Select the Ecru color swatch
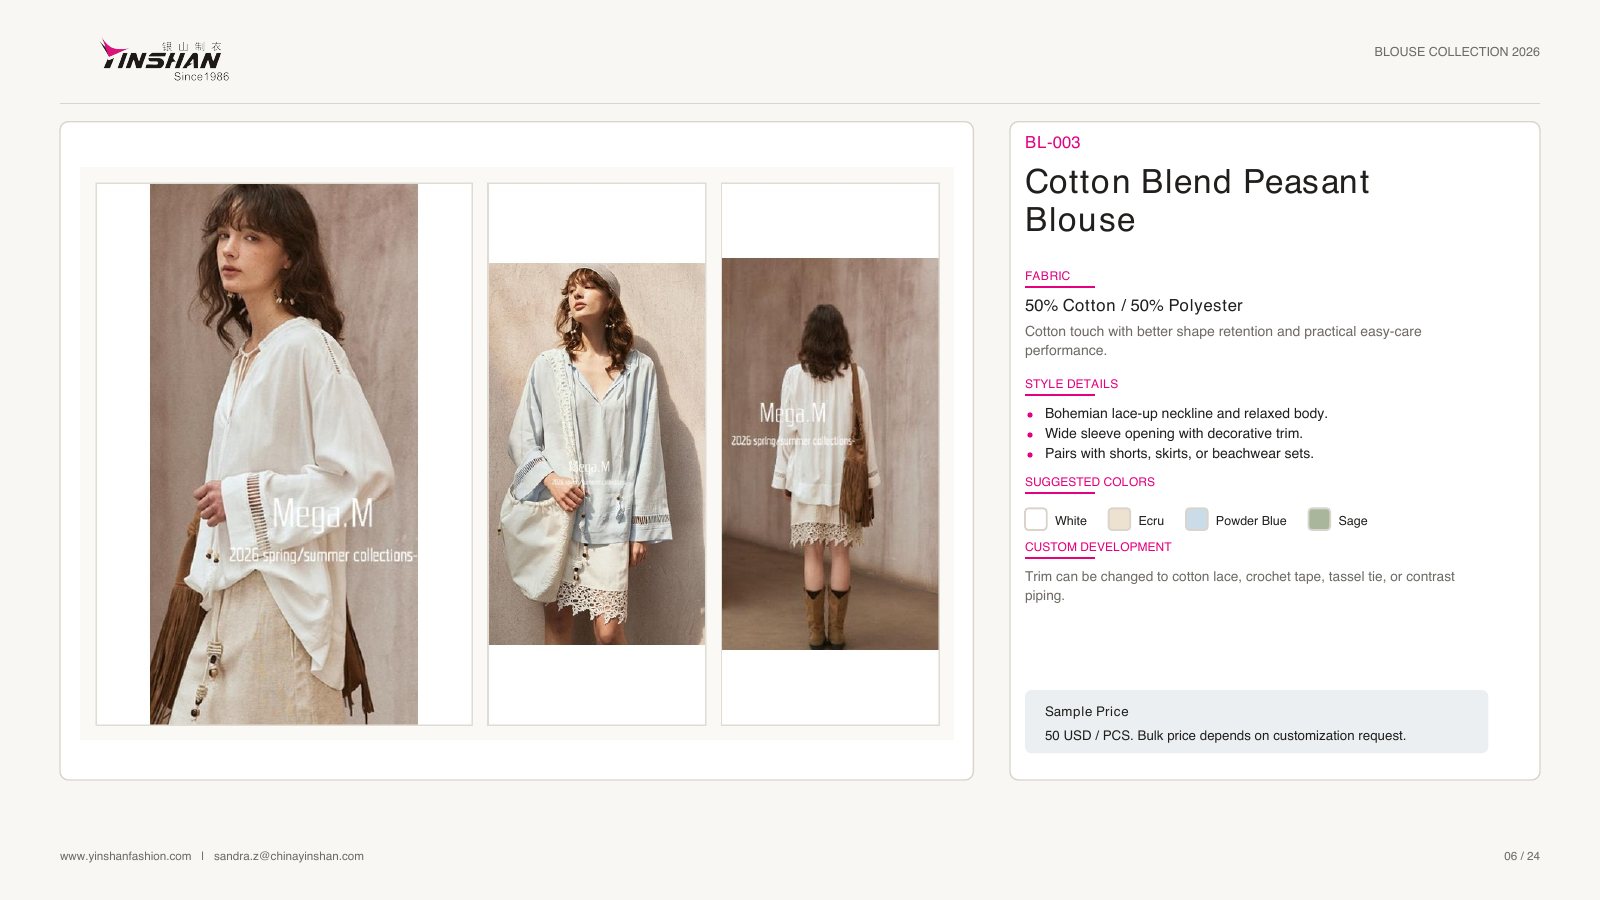 coord(1119,519)
